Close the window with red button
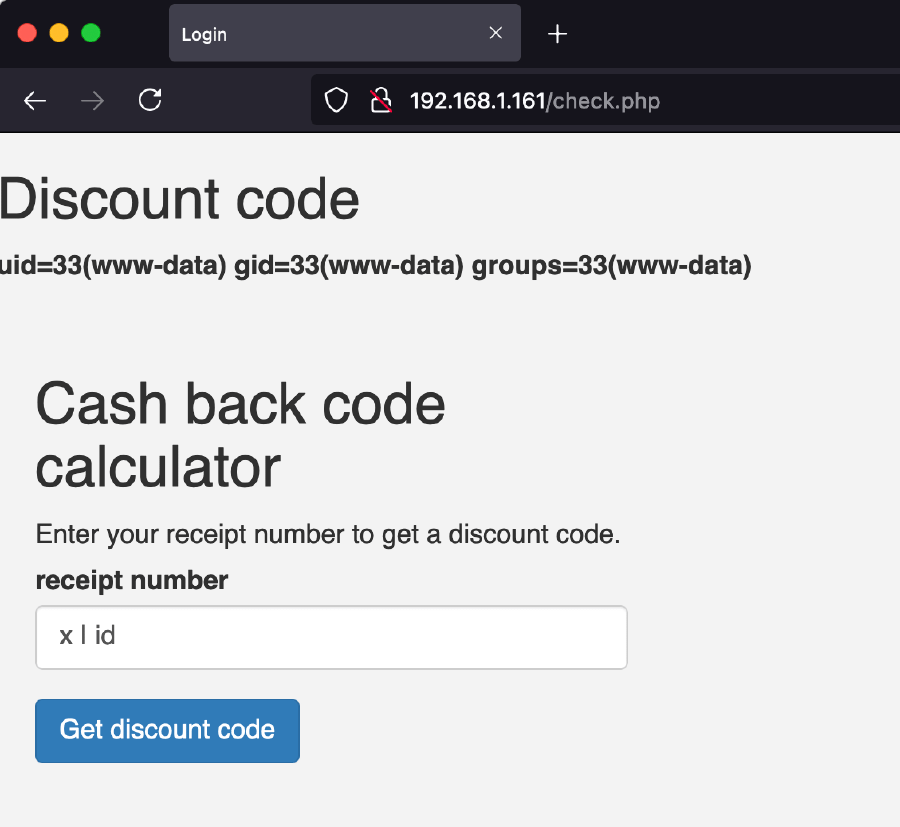Image resolution: width=900 pixels, height=827 pixels. click(27, 33)
